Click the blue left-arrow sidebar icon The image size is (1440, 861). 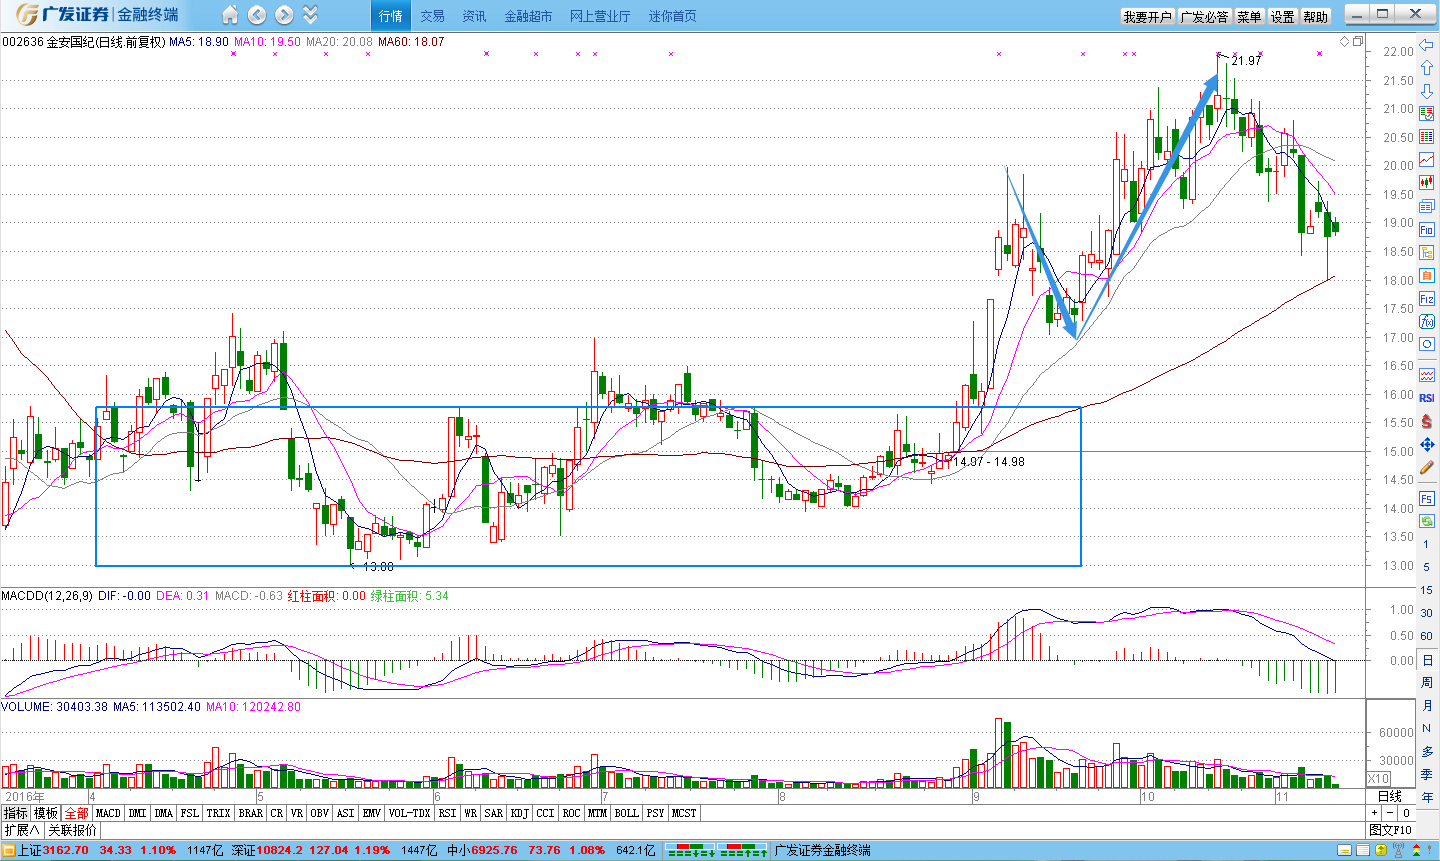1427,44
